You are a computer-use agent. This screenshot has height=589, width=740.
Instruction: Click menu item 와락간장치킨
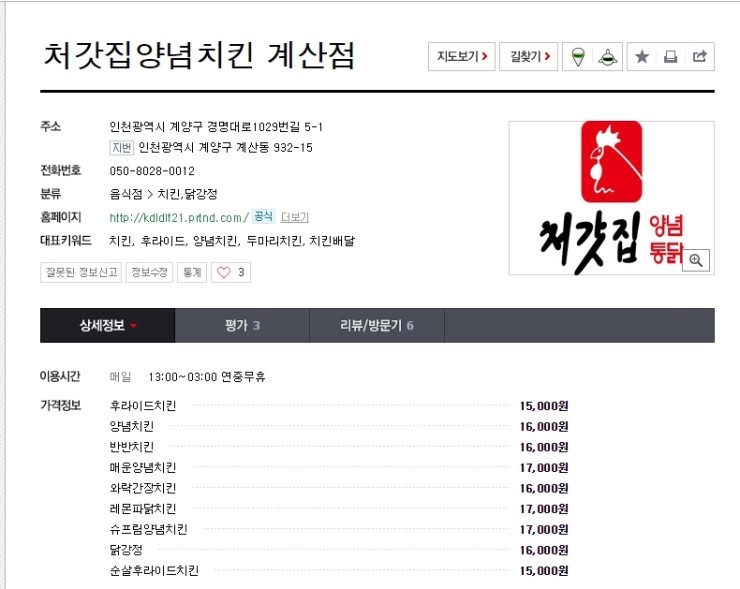[143, 488]
